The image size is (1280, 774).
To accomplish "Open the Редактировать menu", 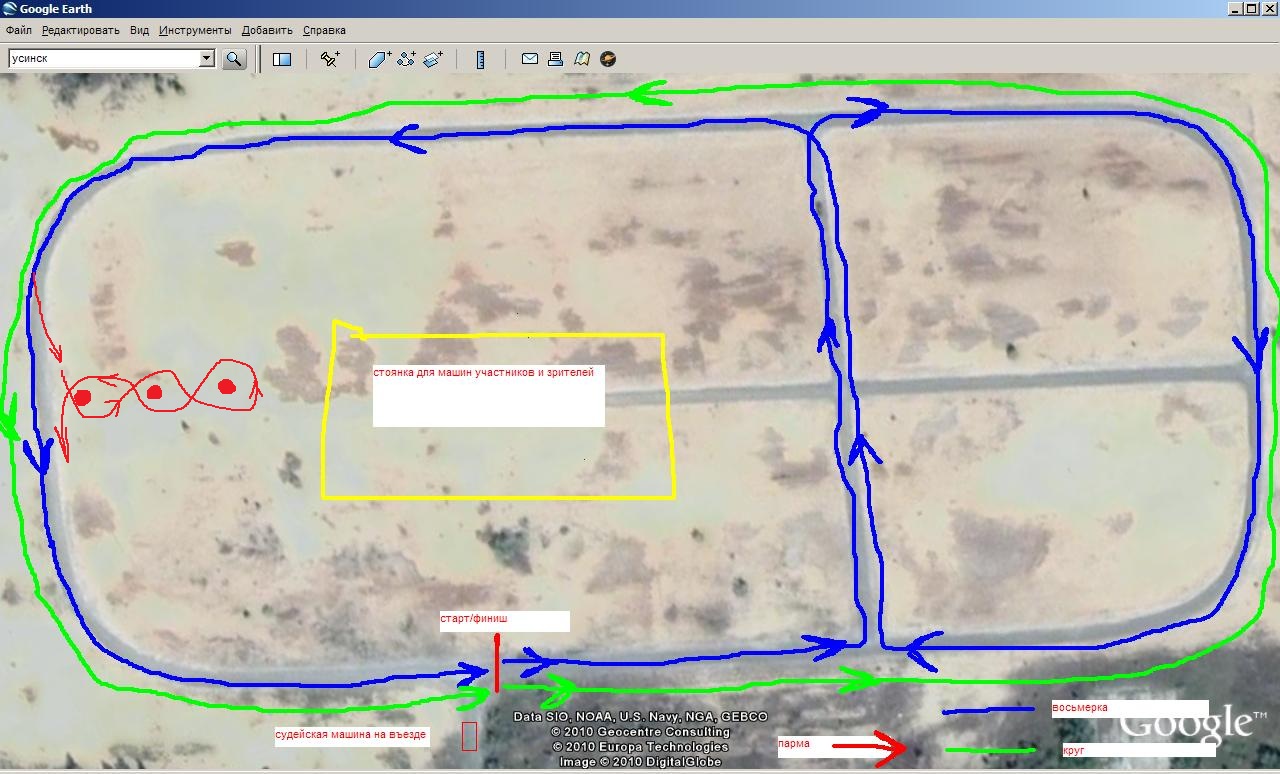I will tap(81, 30).
